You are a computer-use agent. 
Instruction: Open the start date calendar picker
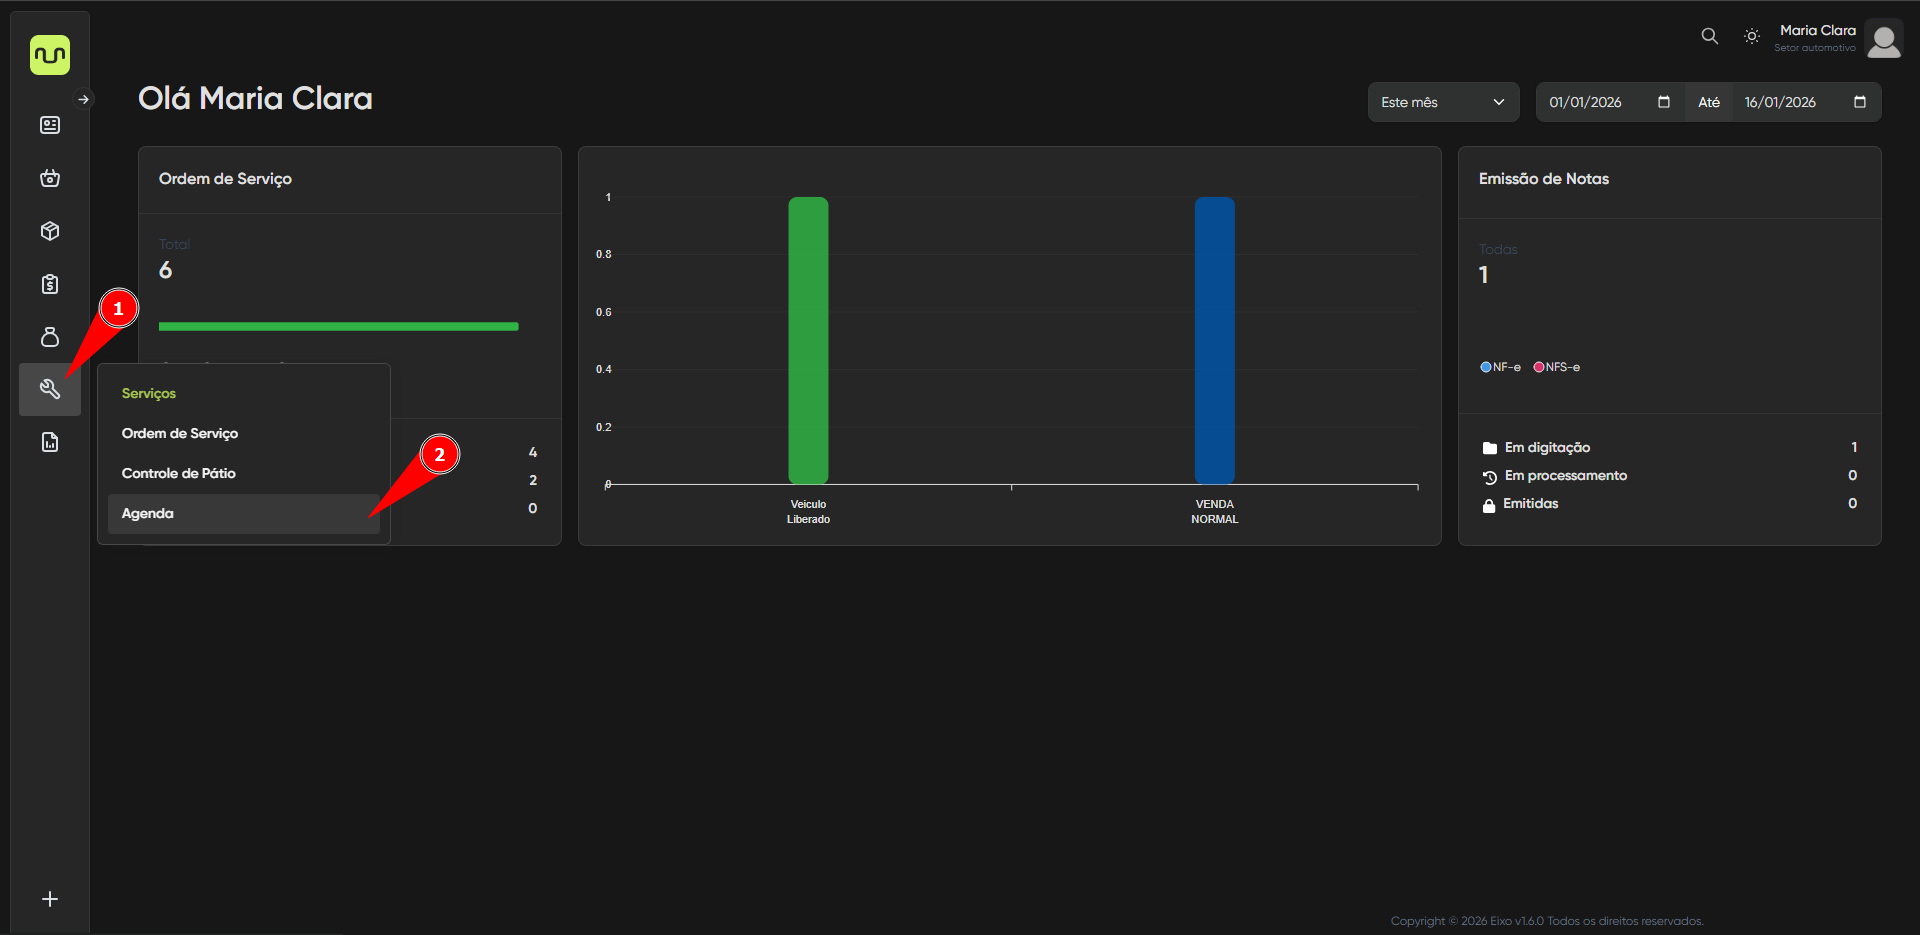click(x=1664, y=102)
